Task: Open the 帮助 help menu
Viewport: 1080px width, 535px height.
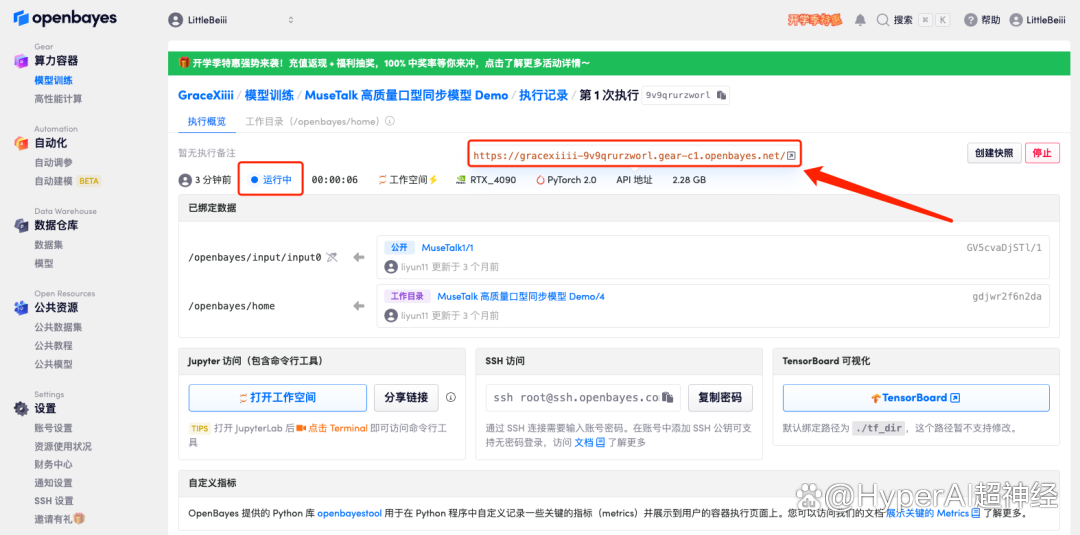Action: point(982,20)
